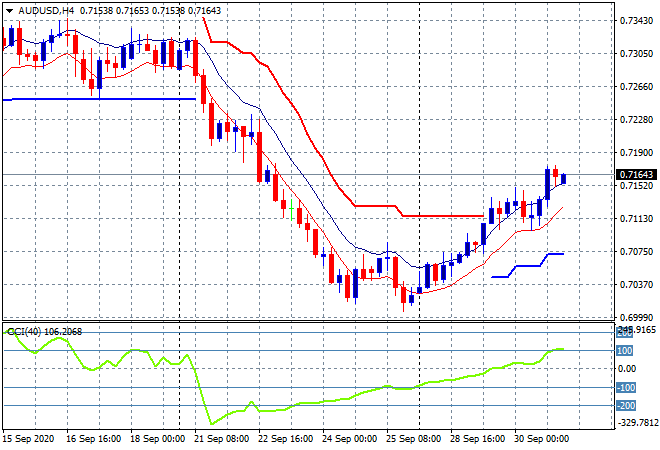Viewport: 660px width, 450px height.
Task: Click the CCI(40) indicator label
Action: (x=25, y=331)
